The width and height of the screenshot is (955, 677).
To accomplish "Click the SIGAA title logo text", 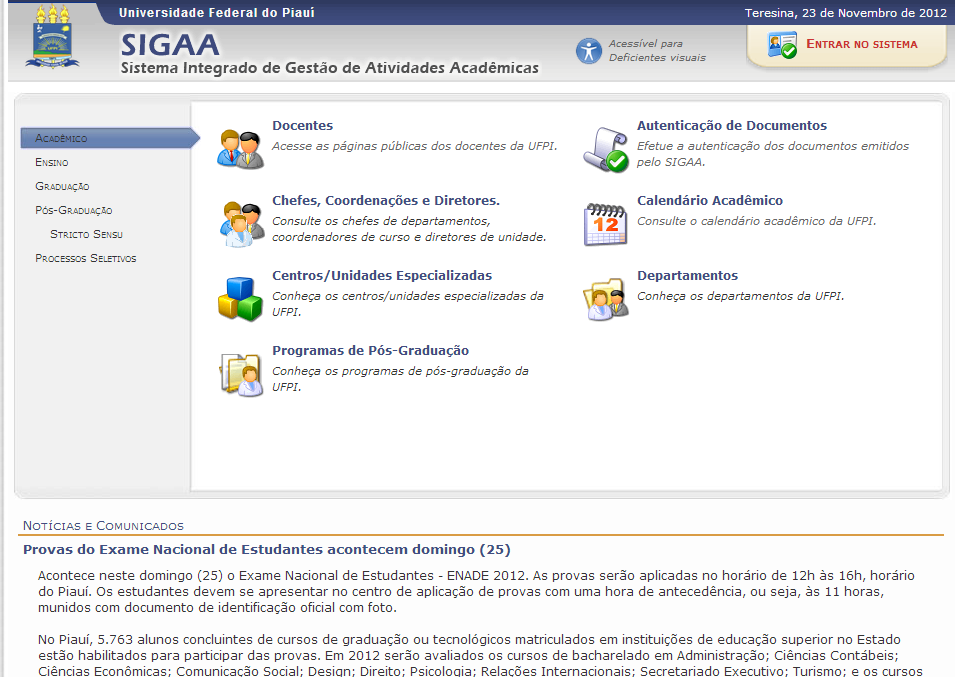I will [170, 44].
